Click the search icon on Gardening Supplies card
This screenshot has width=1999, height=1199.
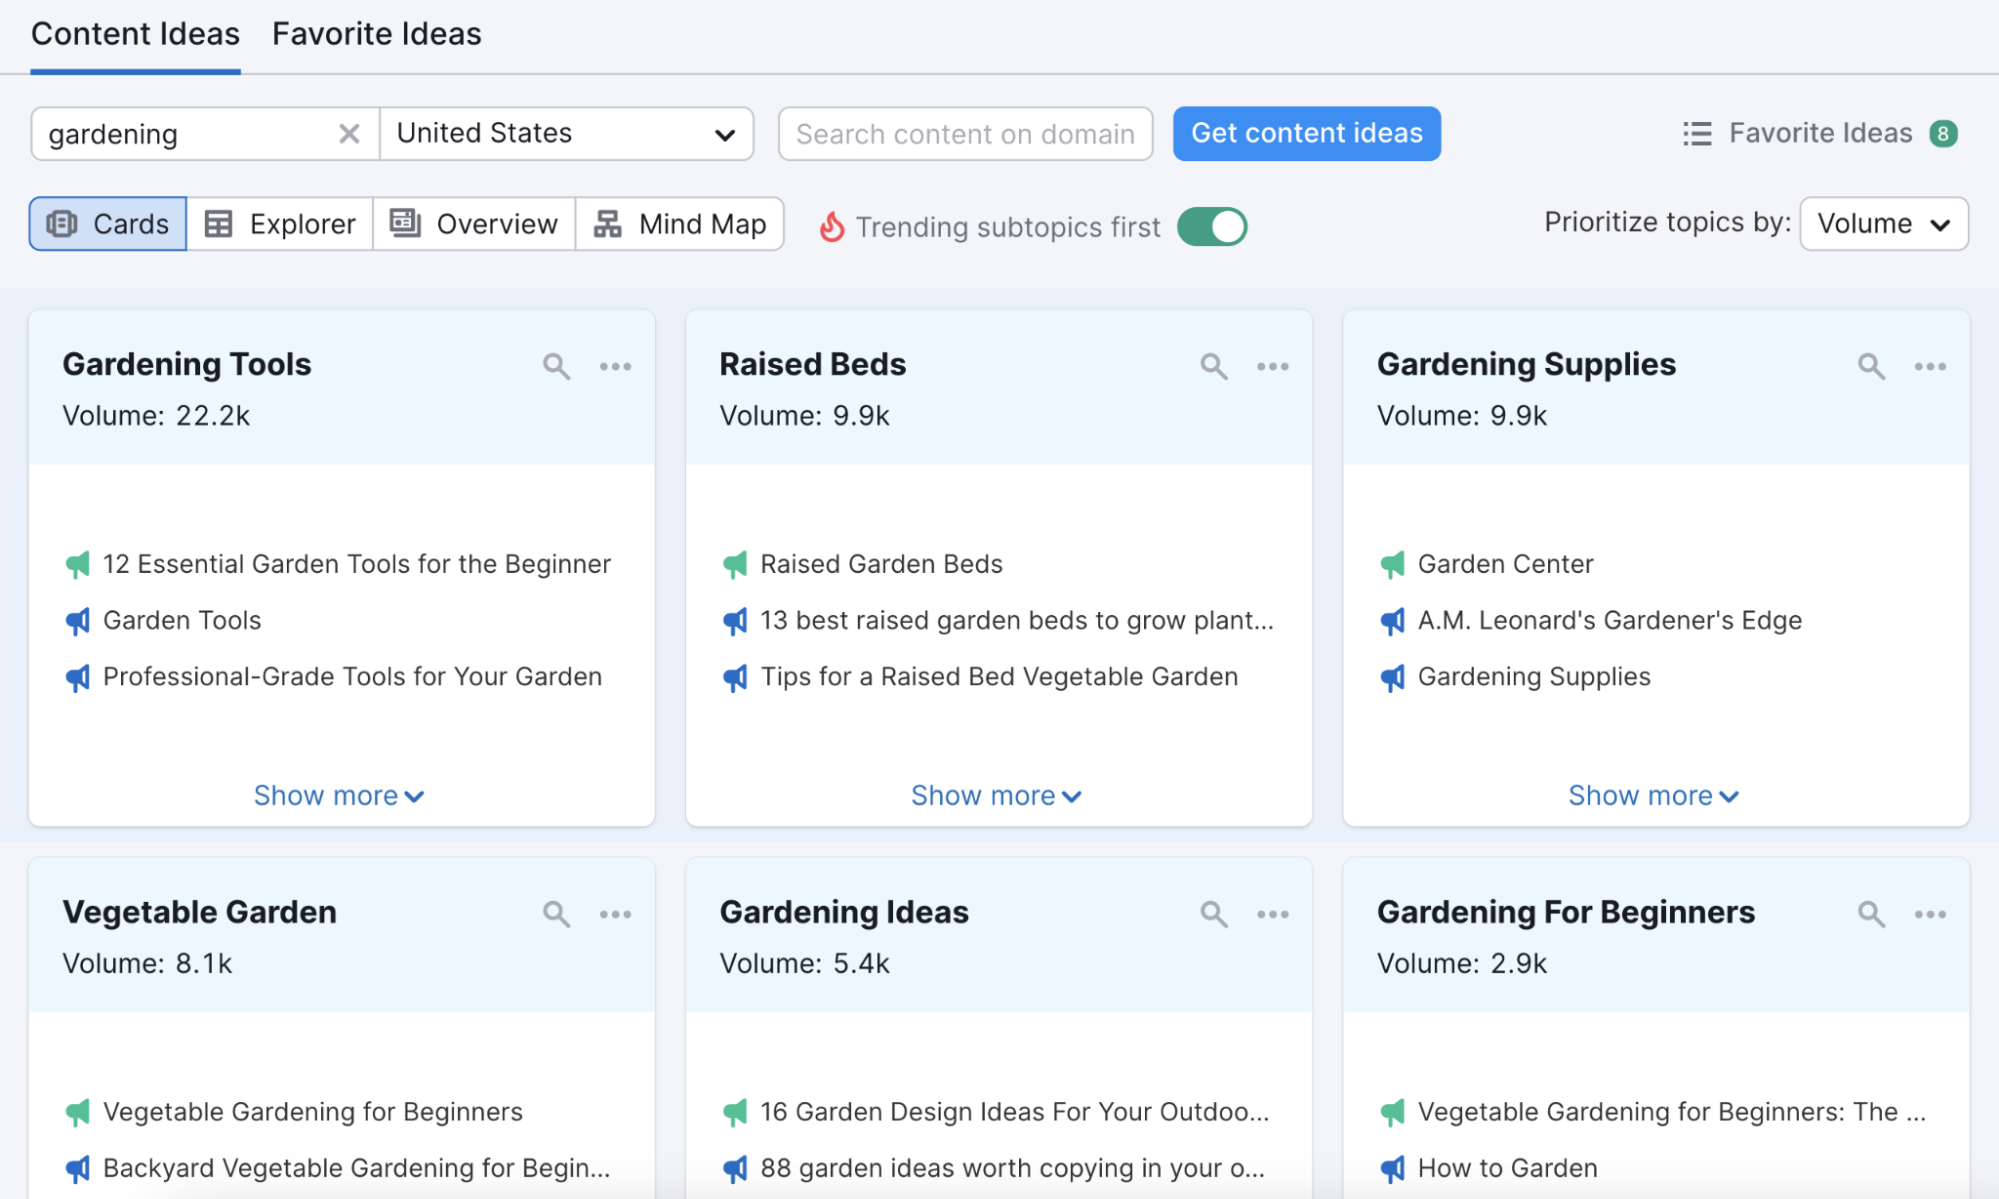1871,366
